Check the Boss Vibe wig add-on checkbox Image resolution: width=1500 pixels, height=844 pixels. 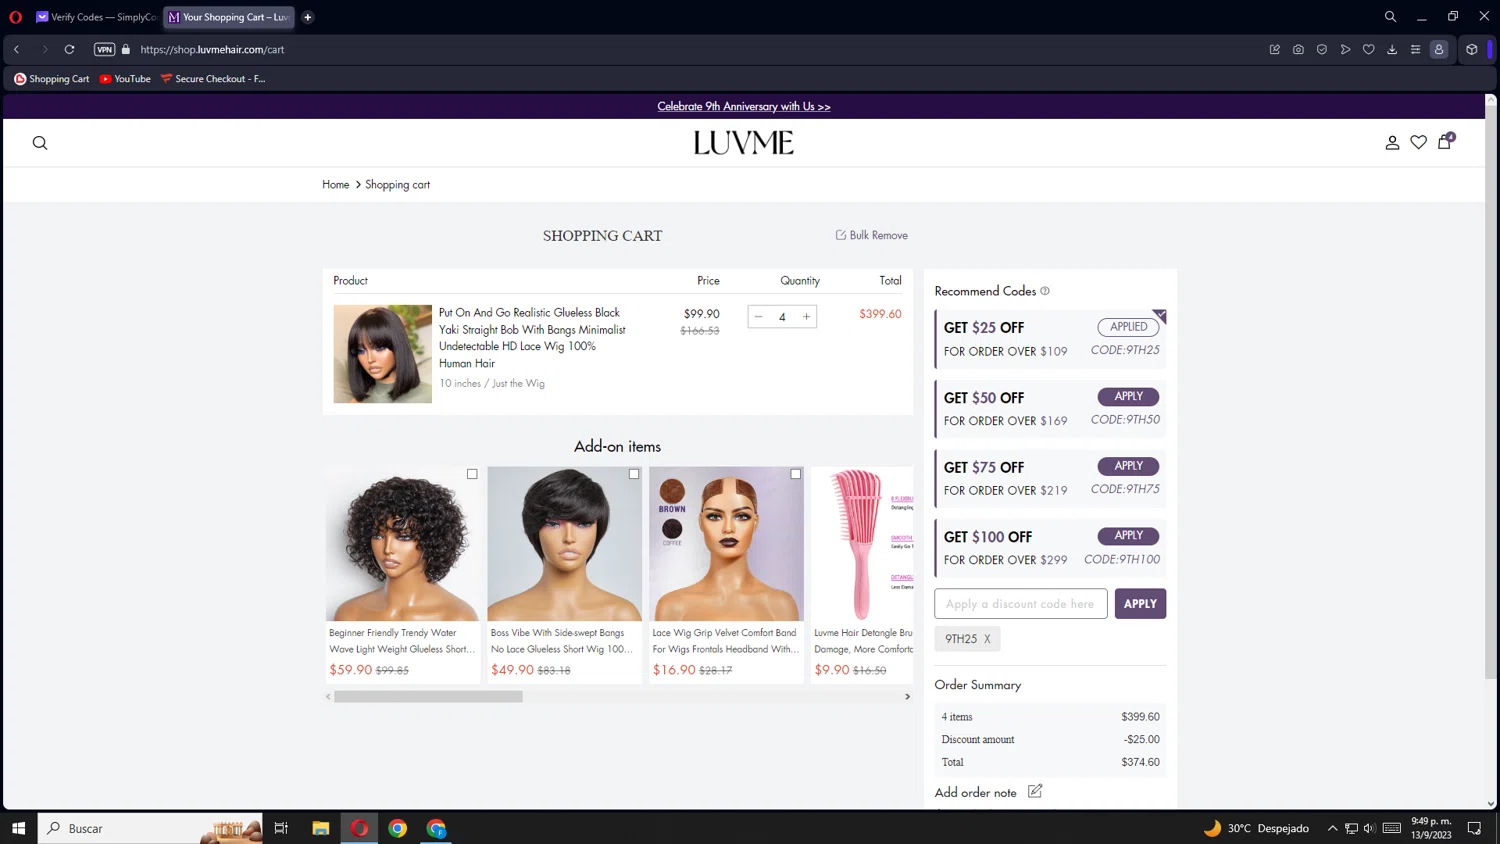[634, 474]
